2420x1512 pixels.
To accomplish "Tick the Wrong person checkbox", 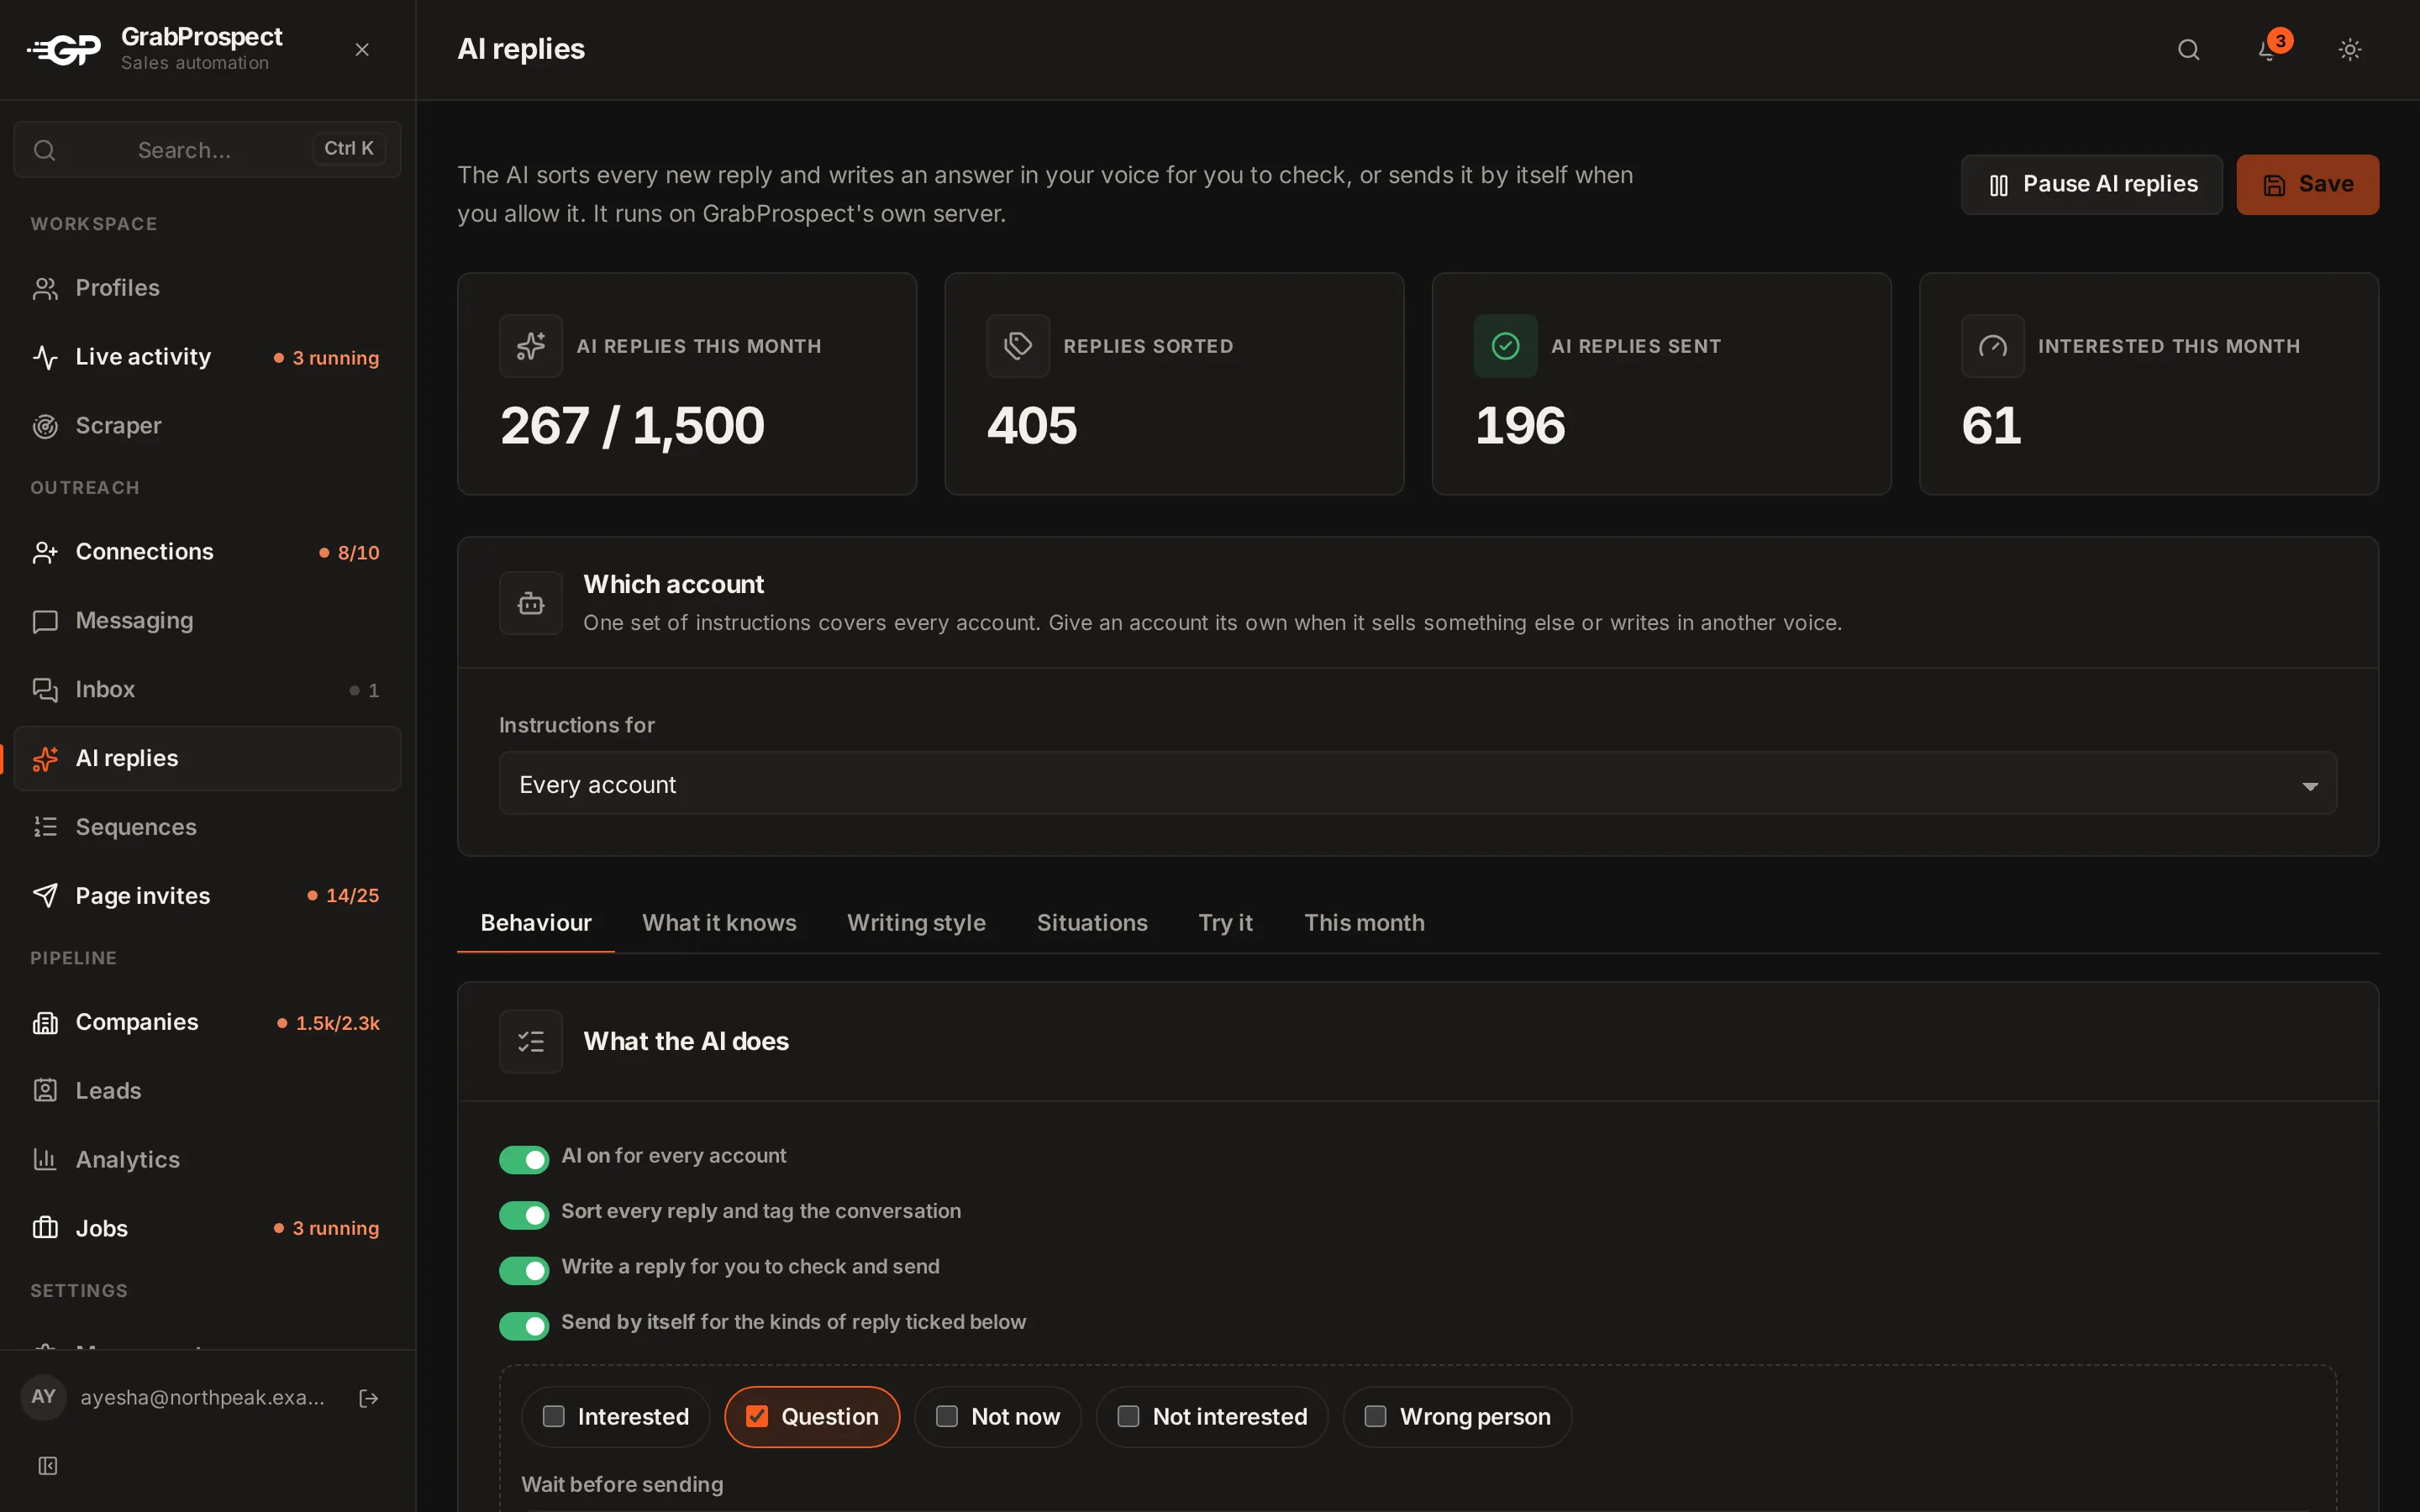I will [1375, 1416].
